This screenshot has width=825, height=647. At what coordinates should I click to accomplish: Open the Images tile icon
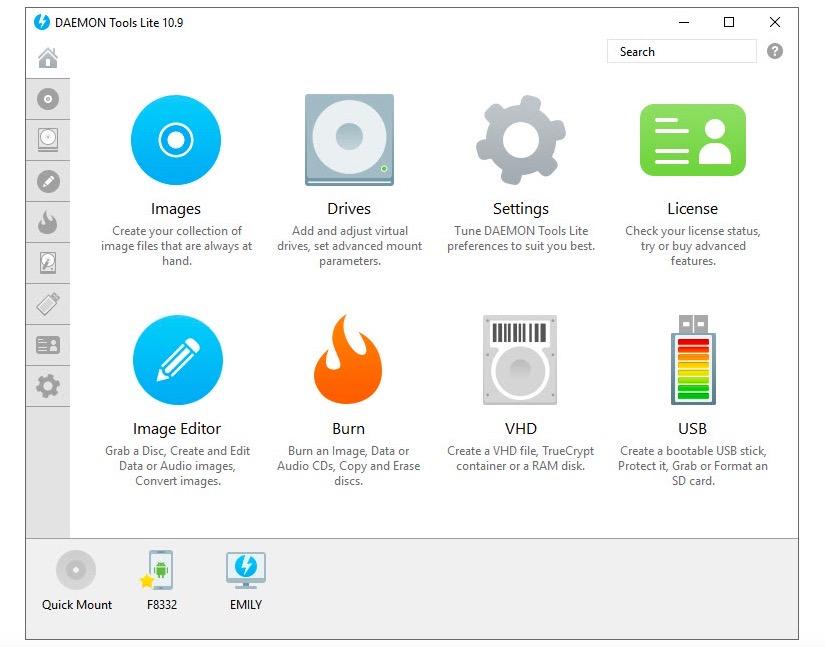(x=176, y=141)
